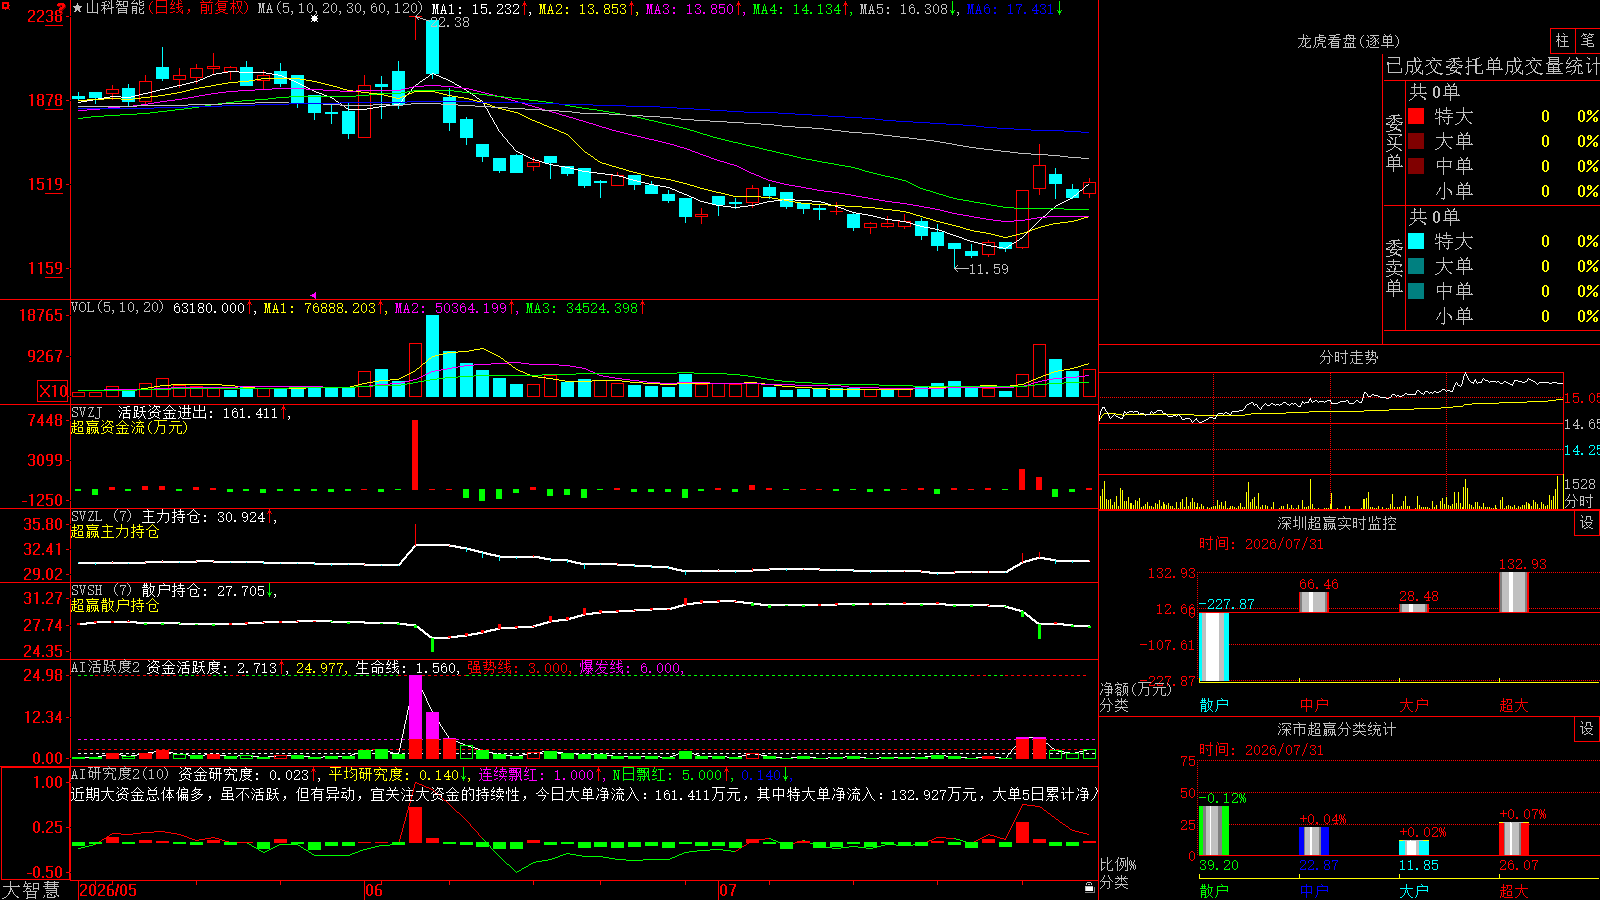The height and width of the screenshot is (900, 1600).
Task: Click the 山科智能 stock name
Action: 115,8
